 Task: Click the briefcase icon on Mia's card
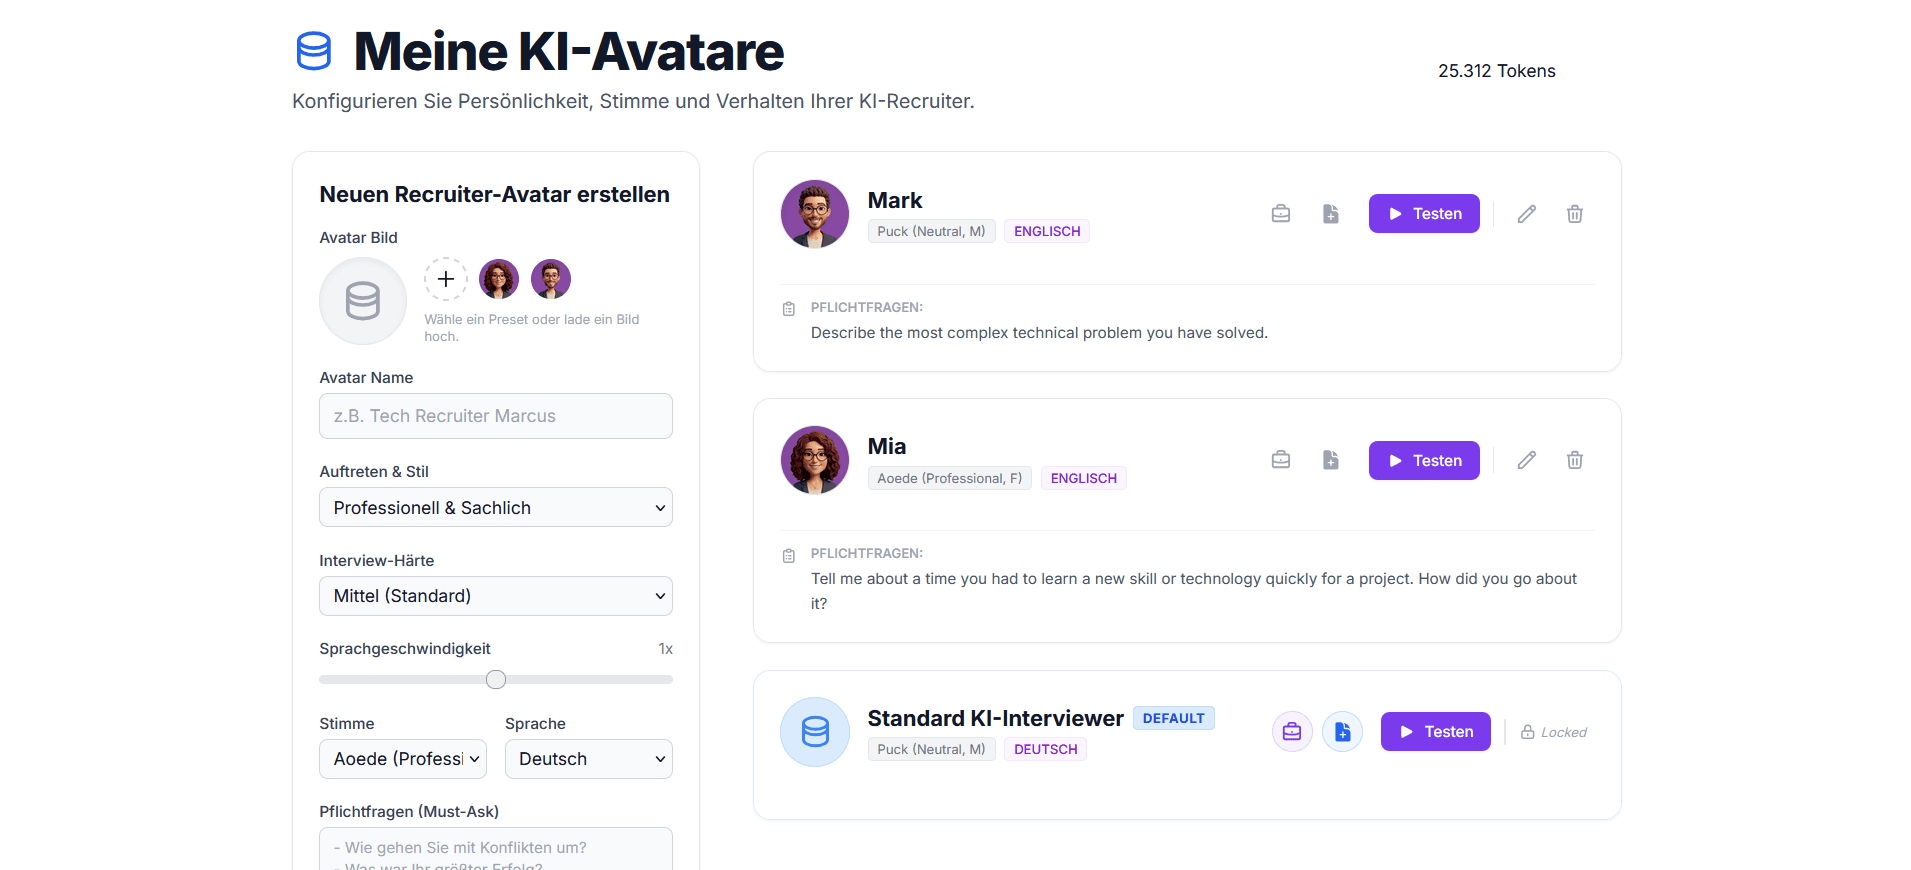click(x=1281, y=460)
